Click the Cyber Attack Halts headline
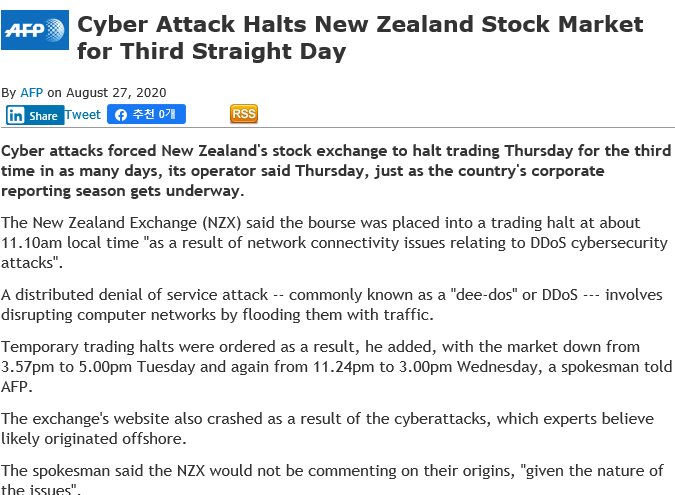Image resolution: width=675 pixels, height=495 pixels. click(x=360, y=37)
